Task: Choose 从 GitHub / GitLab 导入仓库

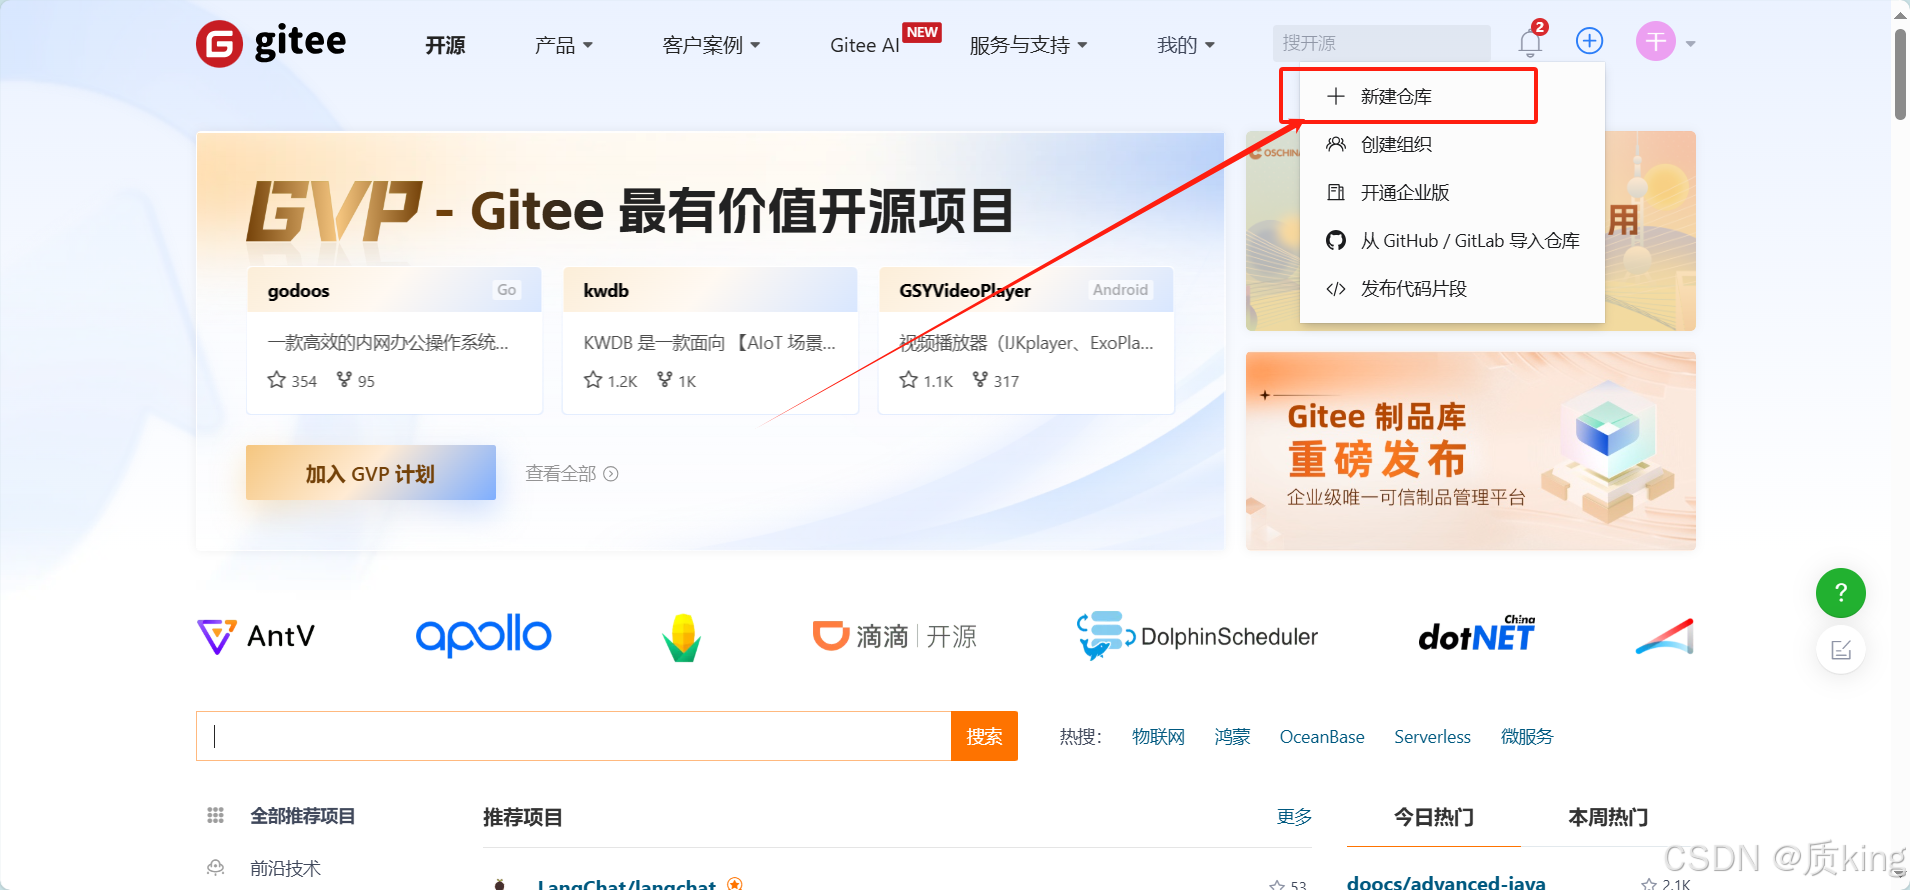Action: 1452,240
